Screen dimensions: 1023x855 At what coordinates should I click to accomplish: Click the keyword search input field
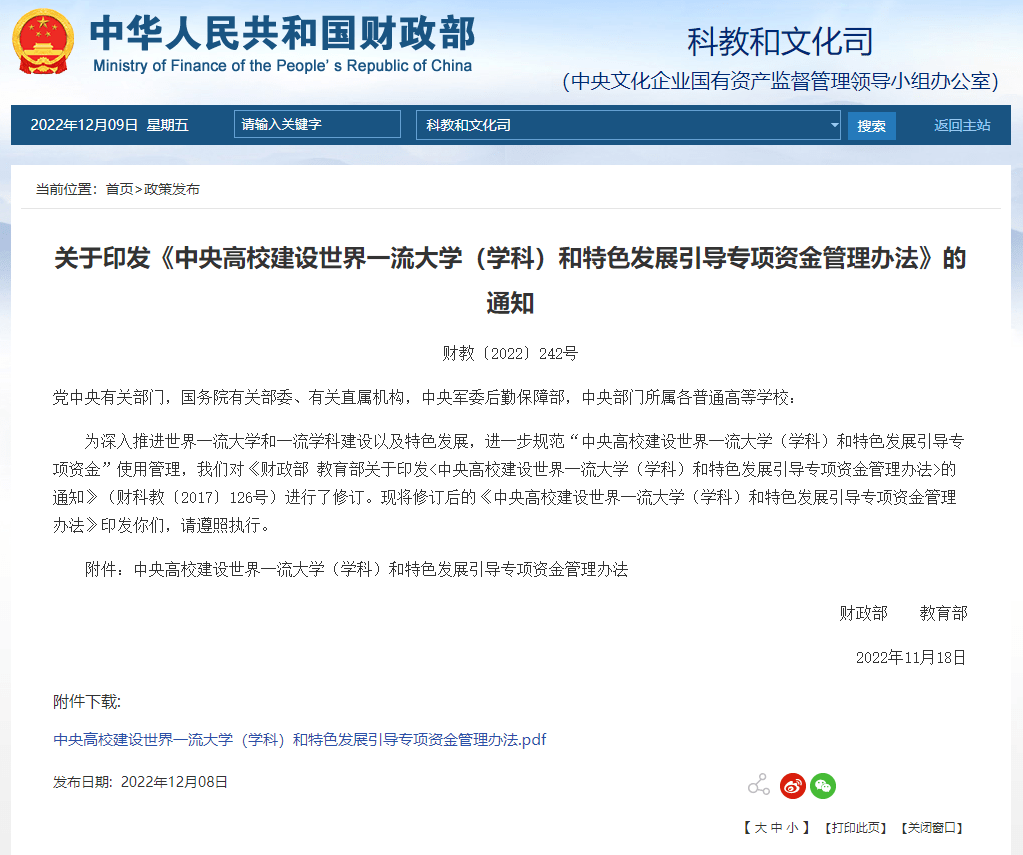(x=317, y=124)
